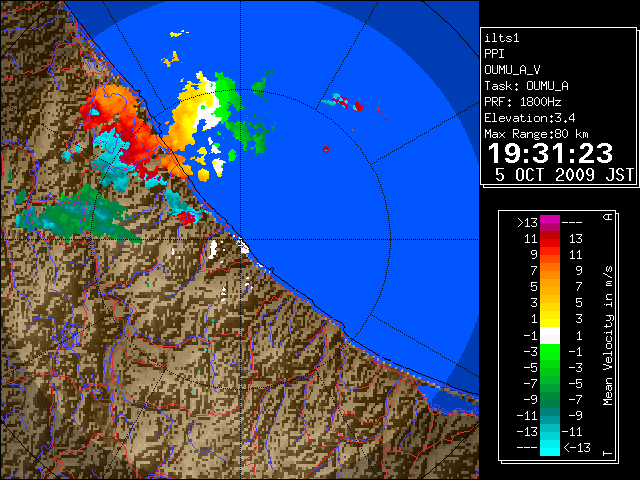This screenshot has width=640, height=480.
Task: Click the 'ilts1' label in info box
Action: [502, 38]
